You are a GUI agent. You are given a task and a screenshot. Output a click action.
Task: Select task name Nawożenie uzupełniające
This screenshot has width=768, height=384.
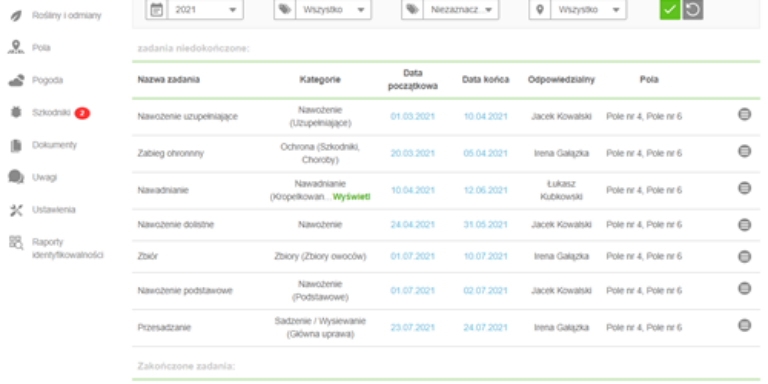(188, 117)
